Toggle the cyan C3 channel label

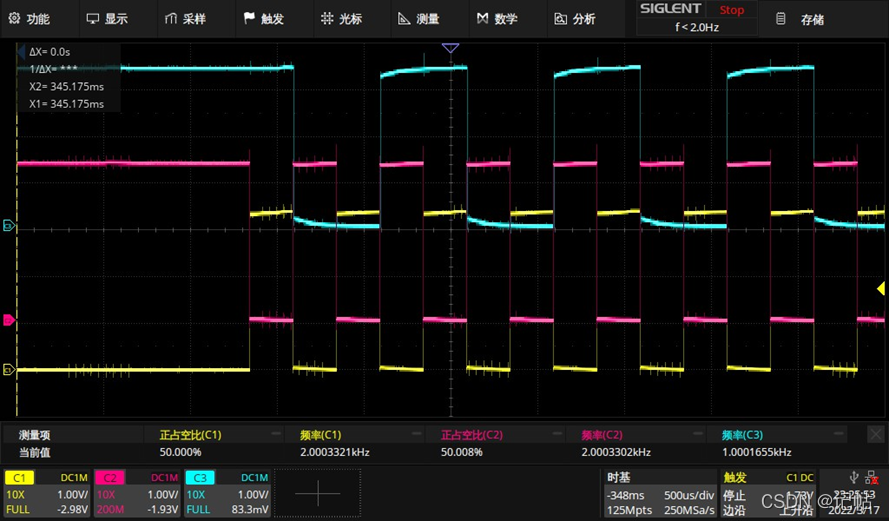(x=200, y=478)
